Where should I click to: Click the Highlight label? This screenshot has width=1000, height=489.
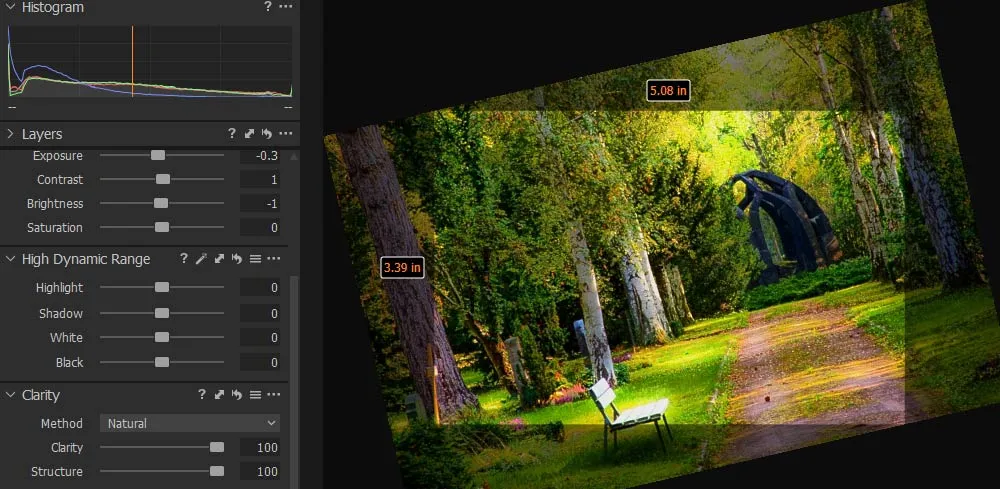click(59, 288)
